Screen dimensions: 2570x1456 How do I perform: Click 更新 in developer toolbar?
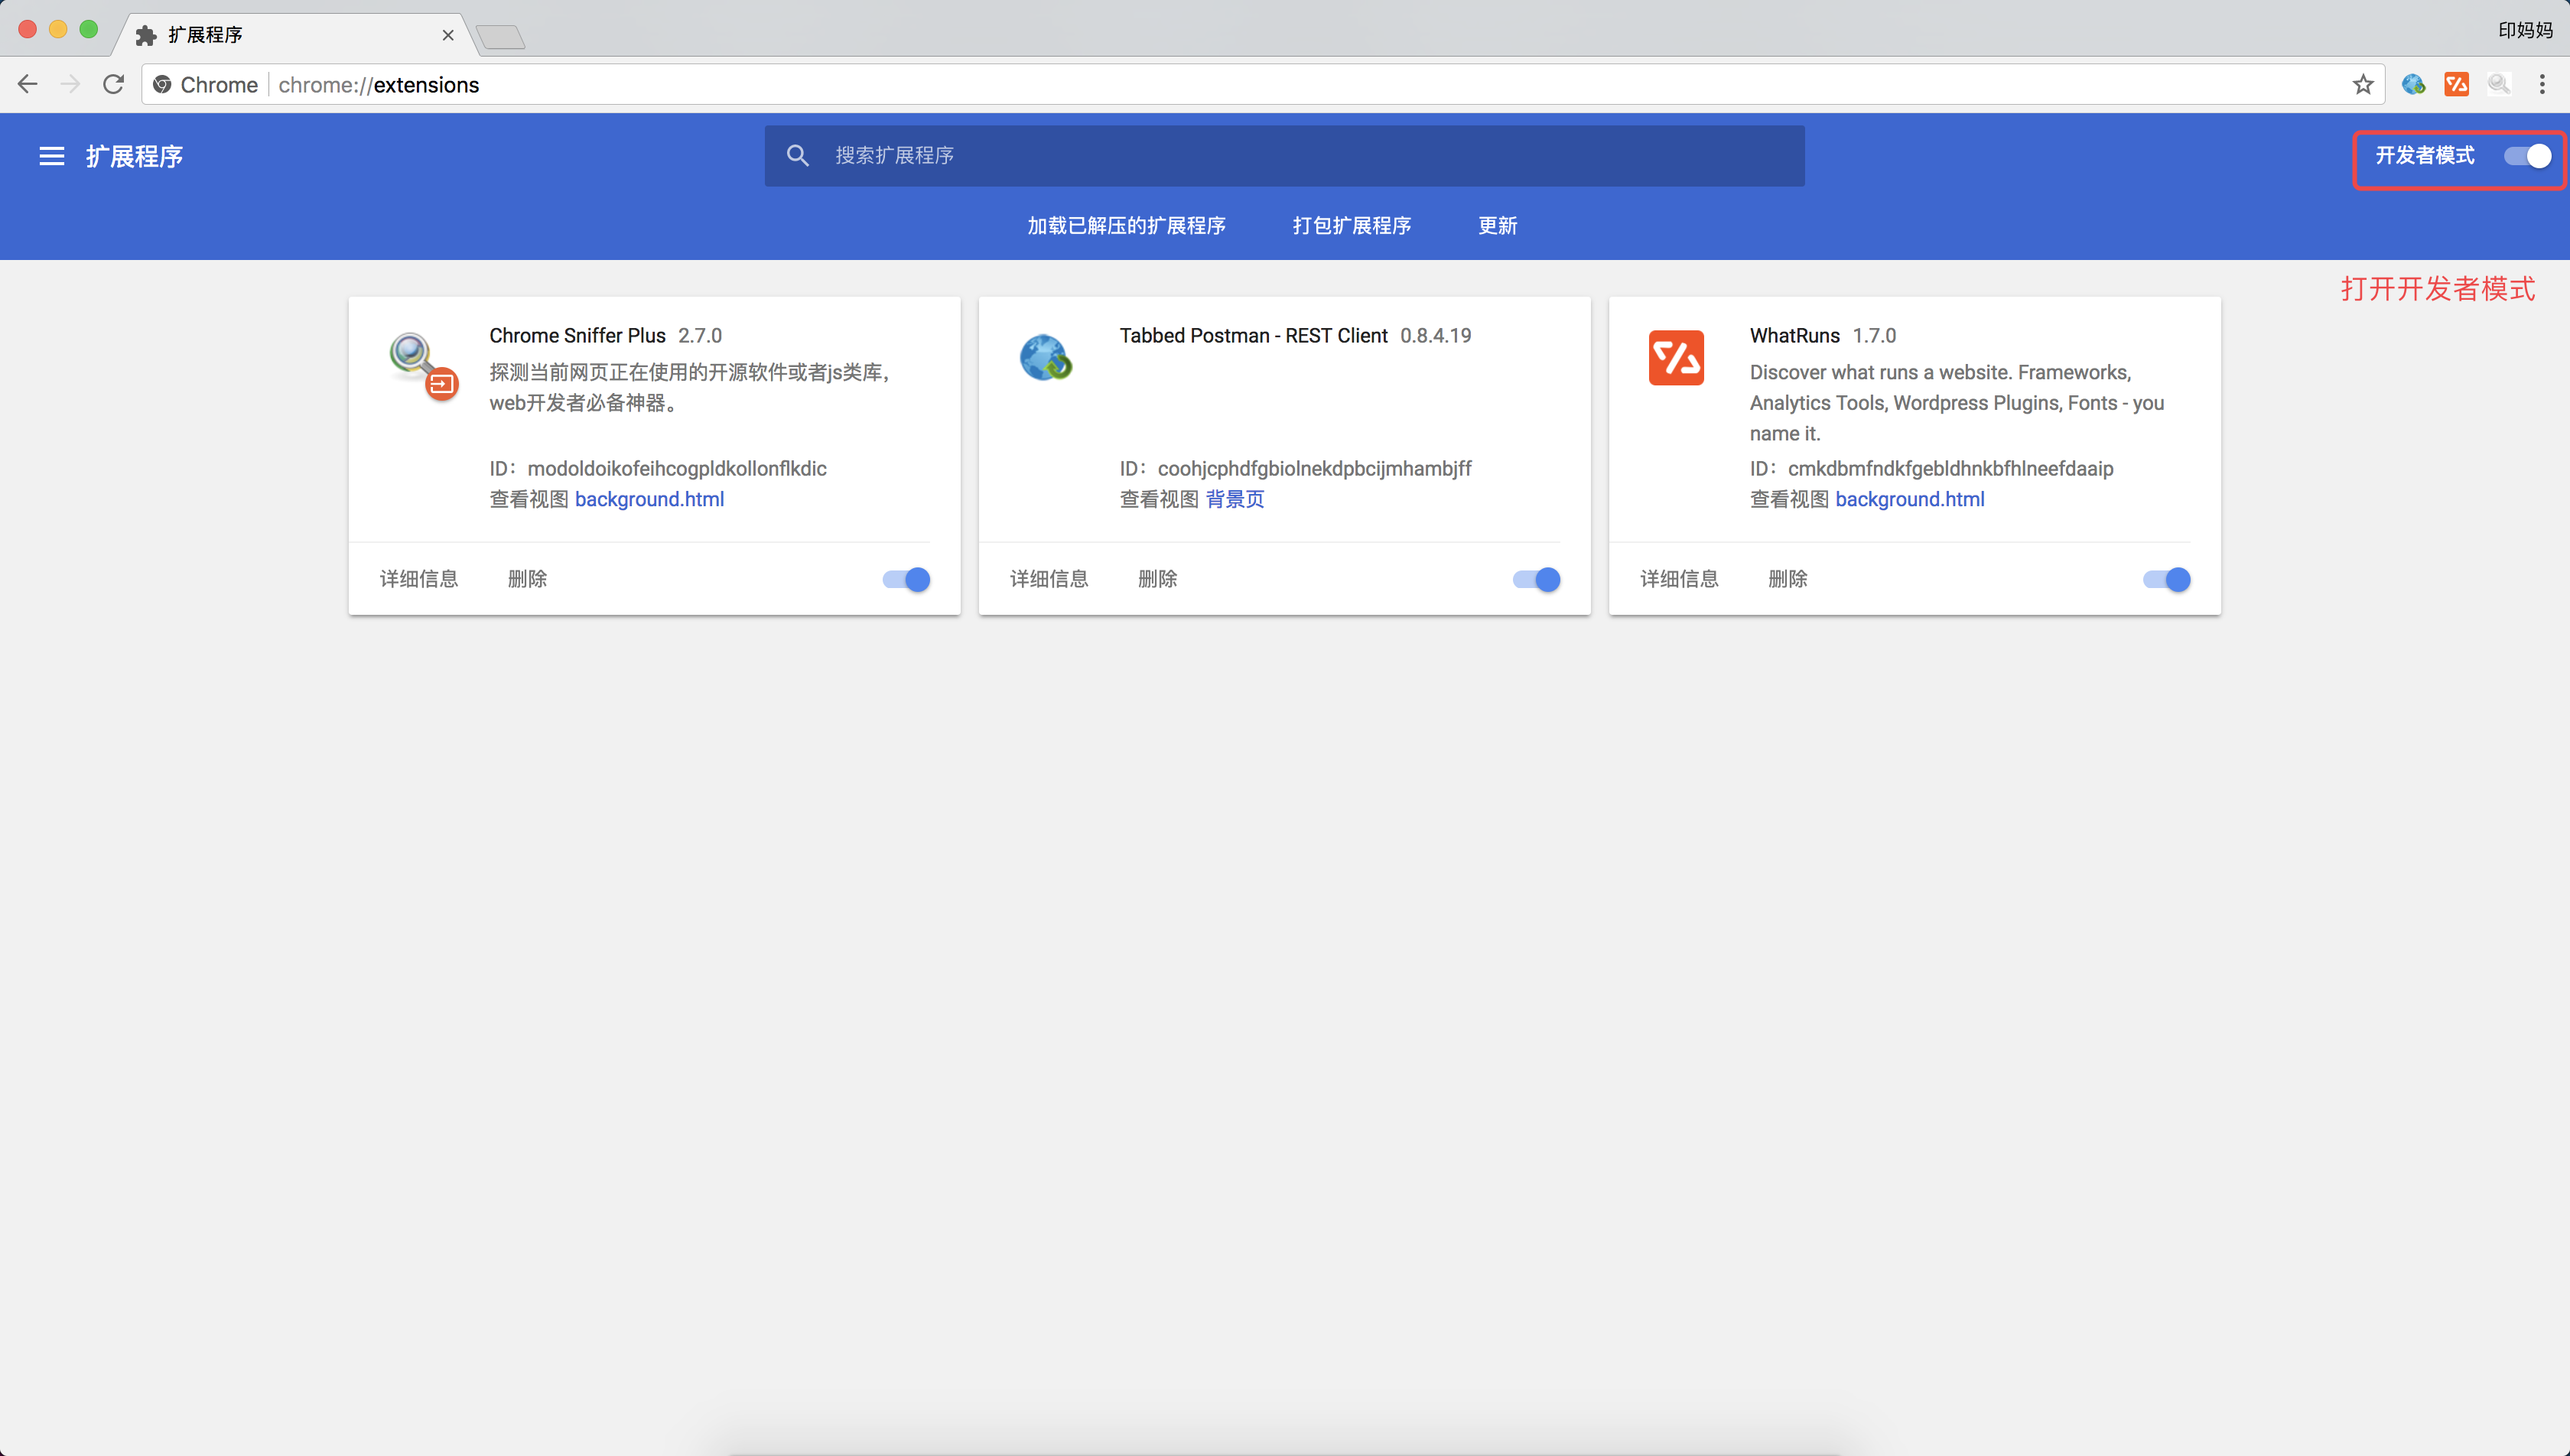1497,225
